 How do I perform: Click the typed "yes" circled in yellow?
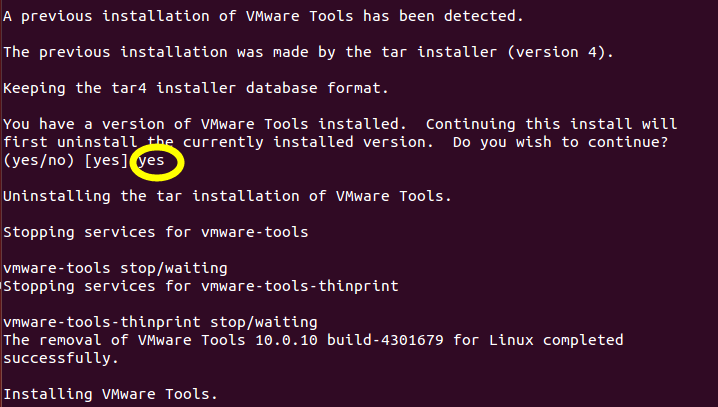coord(151,160)
